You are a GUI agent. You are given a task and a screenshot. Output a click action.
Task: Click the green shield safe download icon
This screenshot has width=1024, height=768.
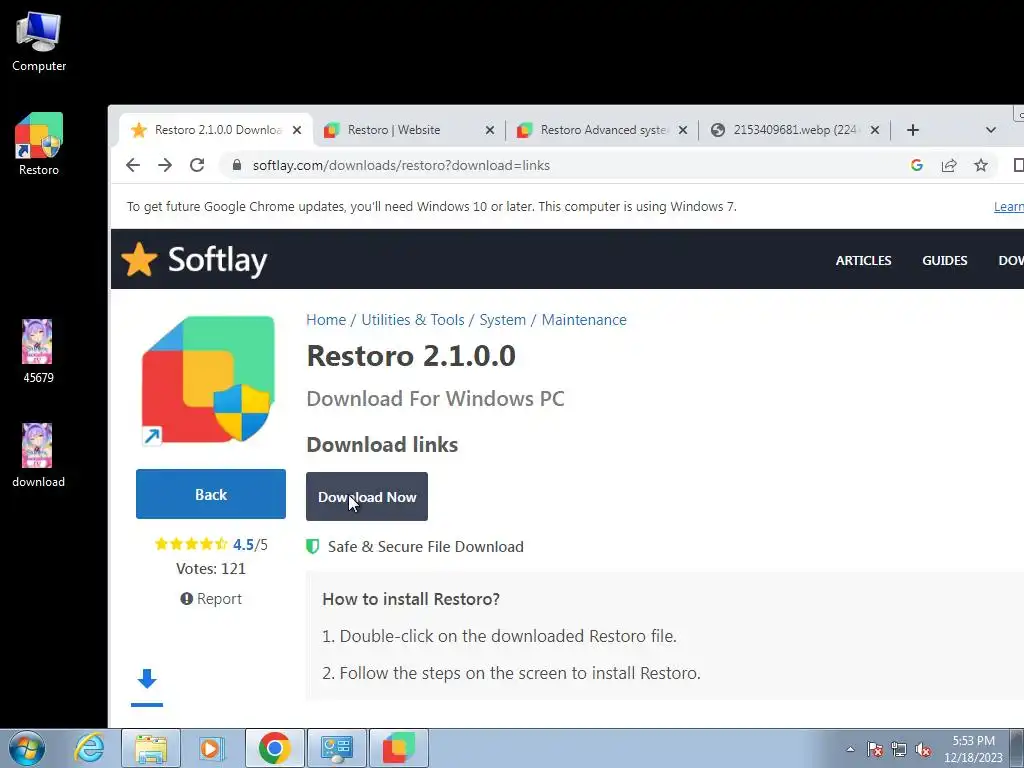(x=313, y=546)
